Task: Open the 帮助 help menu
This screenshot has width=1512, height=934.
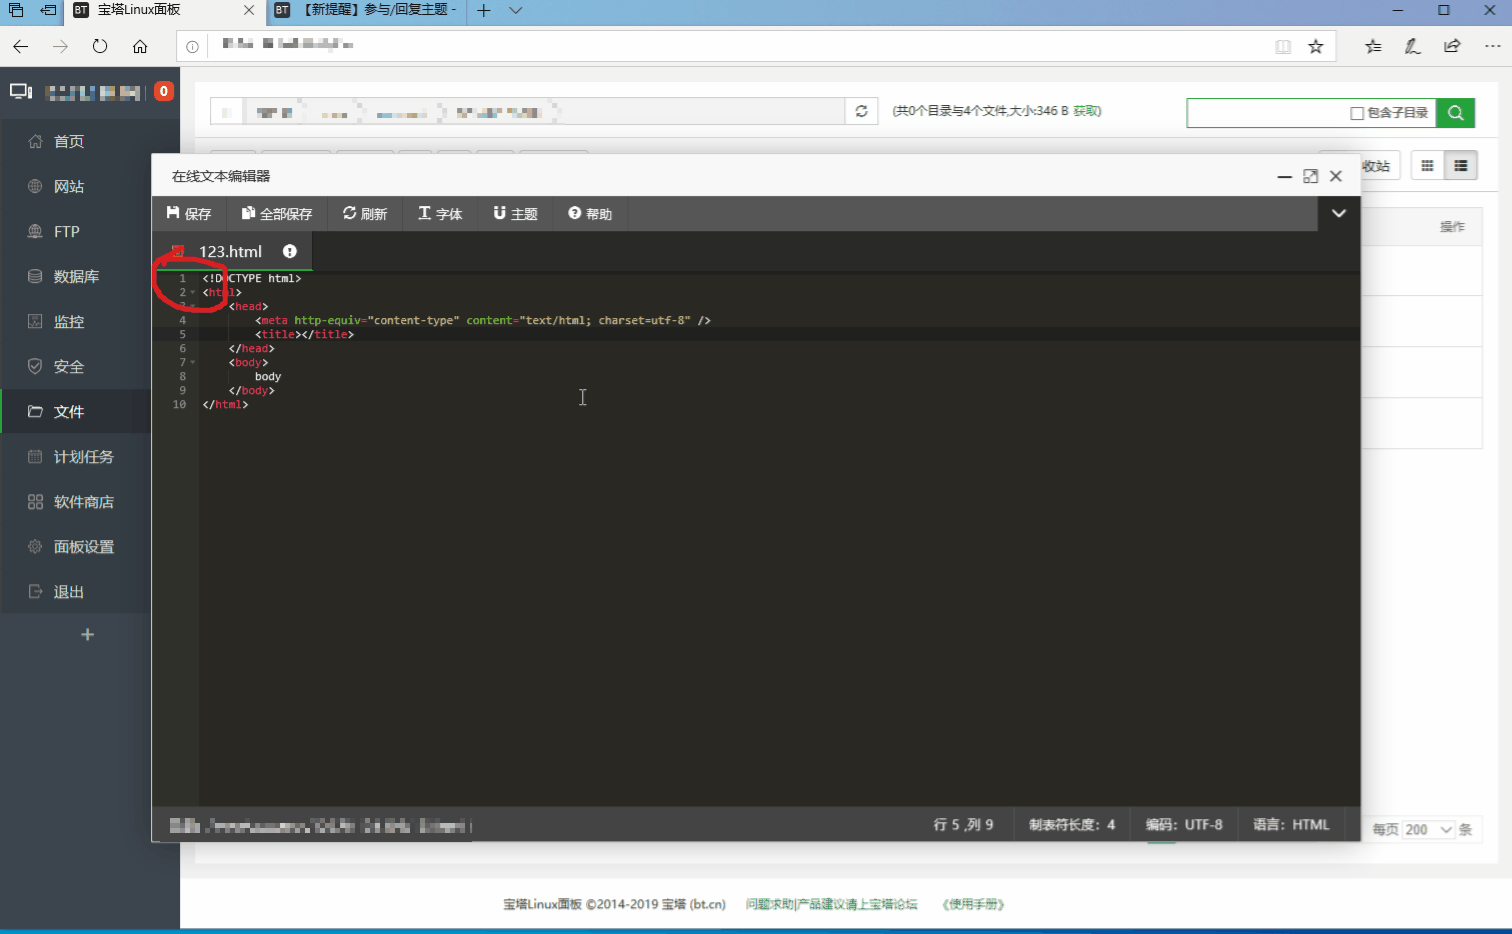Action: click(x=590, y=213)
